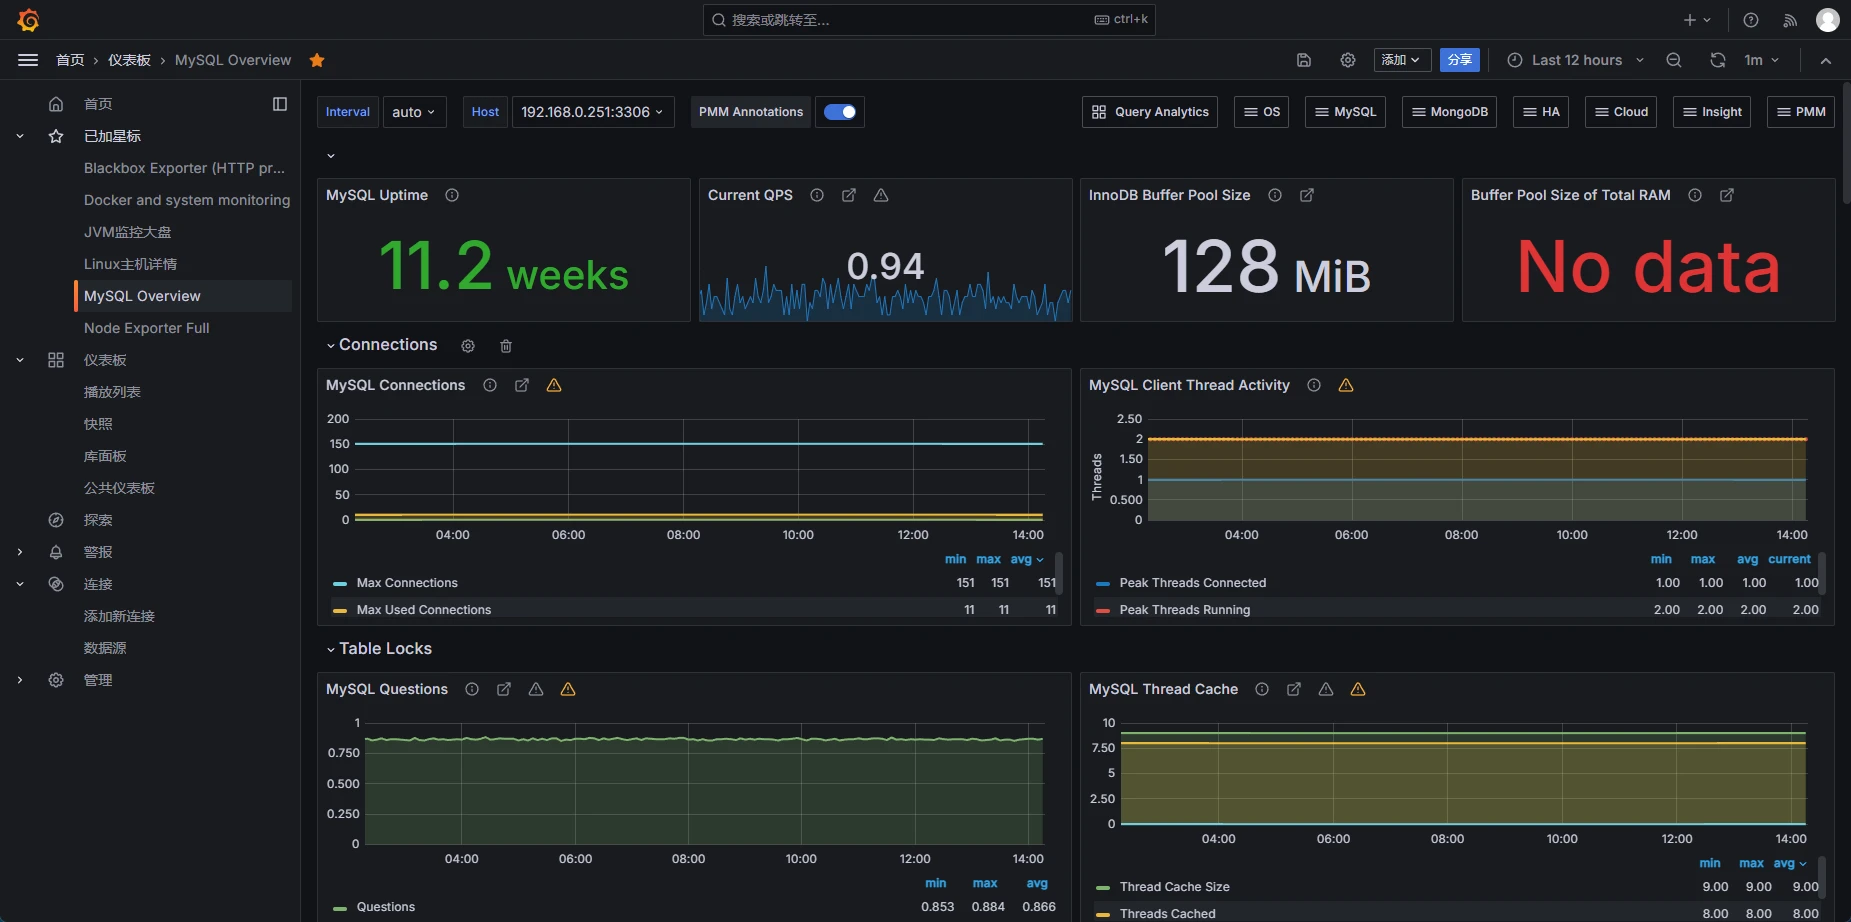
Task: Open the PMM dashboards link
Action: [1800, 112]
